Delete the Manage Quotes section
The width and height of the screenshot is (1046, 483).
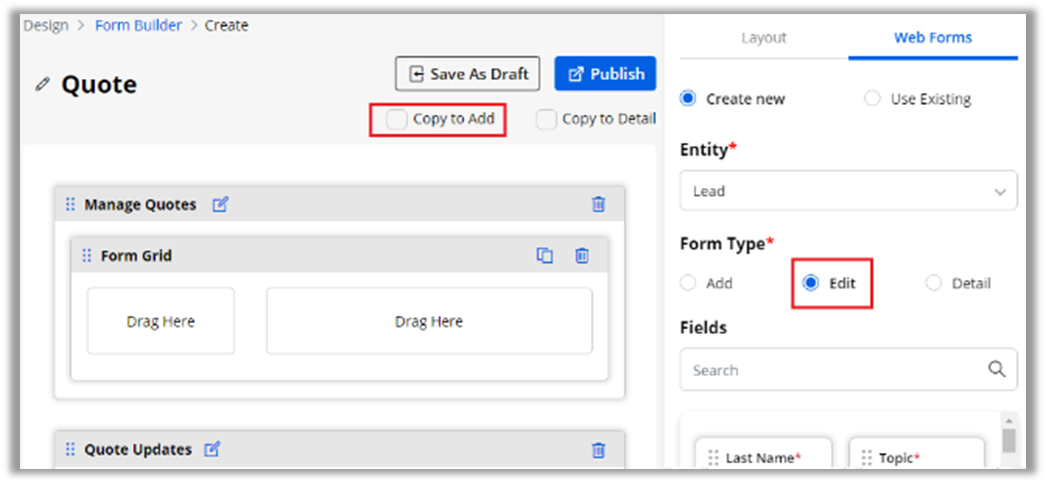(x=598, y=204)
